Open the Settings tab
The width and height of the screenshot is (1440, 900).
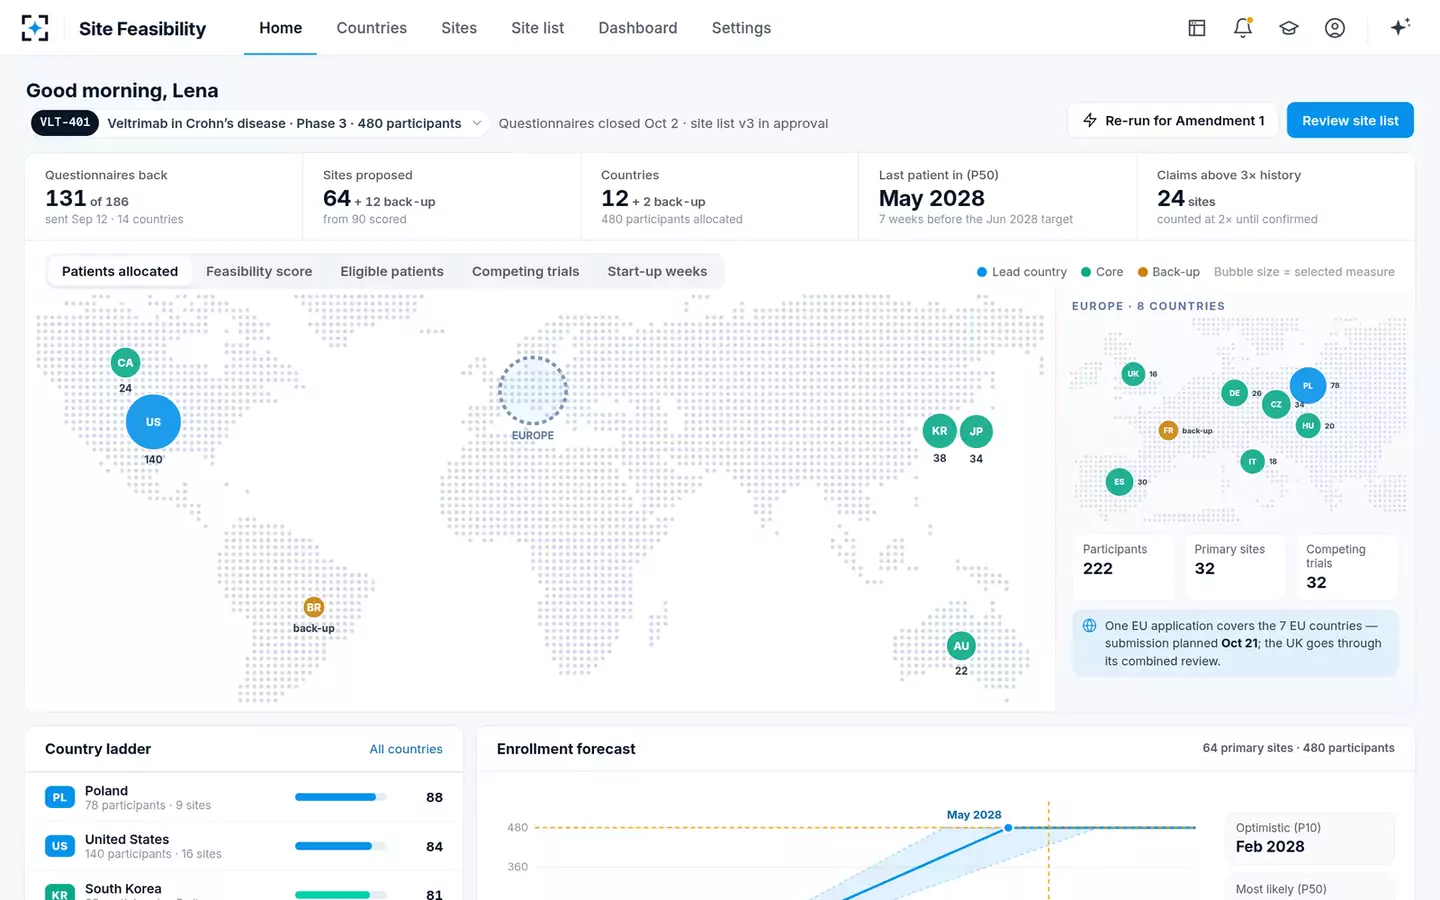741,28
